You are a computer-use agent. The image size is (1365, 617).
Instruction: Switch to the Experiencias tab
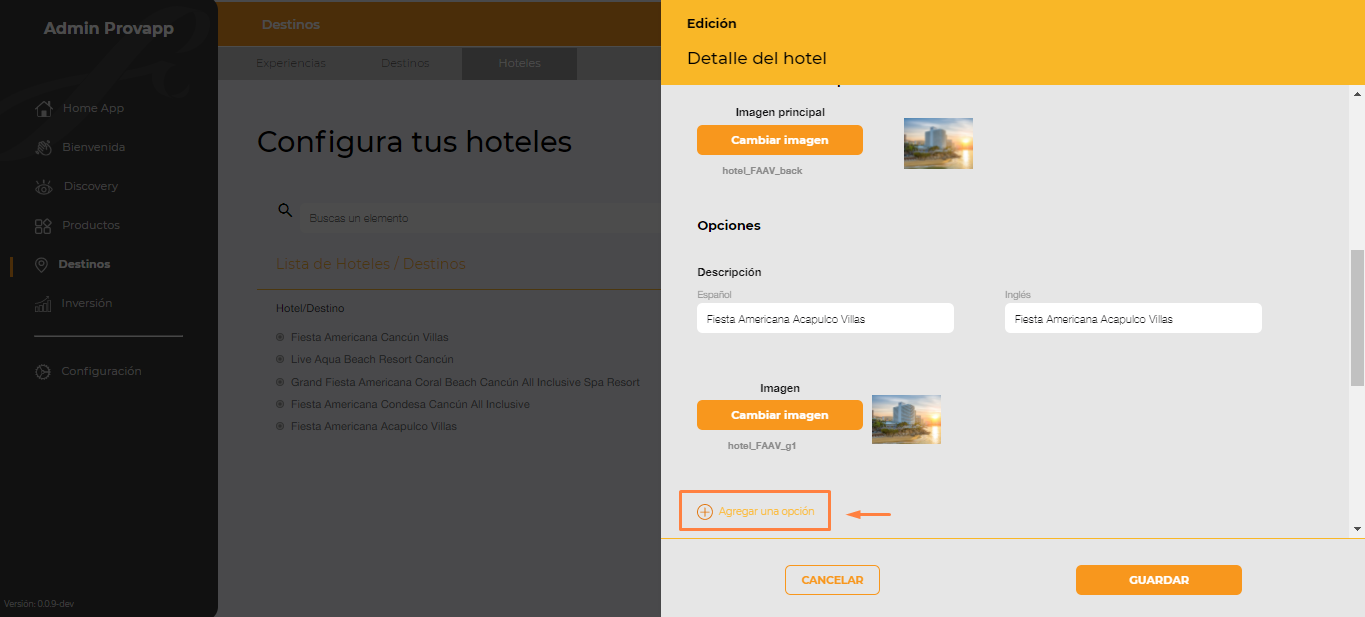(x=291, y=63)
